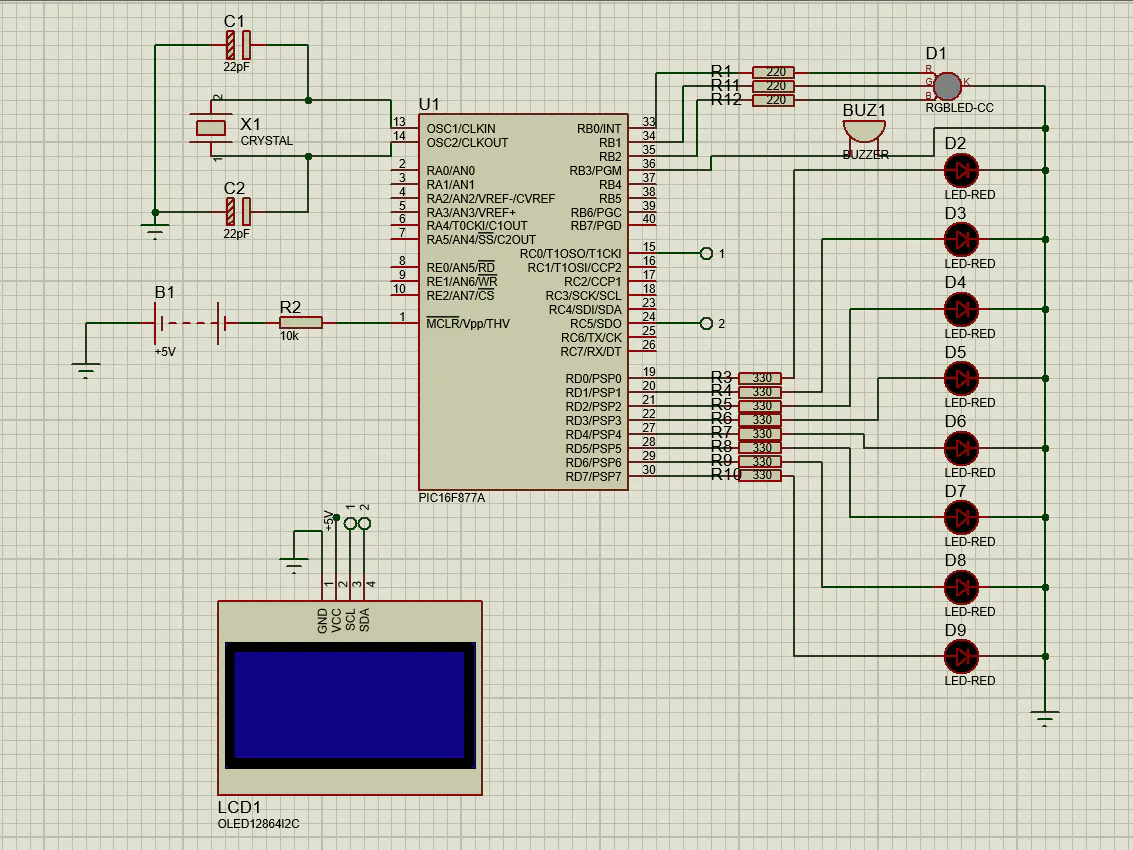
Task: Click the MCLR/Vpp/THV pin label
Action: point(468,324)
